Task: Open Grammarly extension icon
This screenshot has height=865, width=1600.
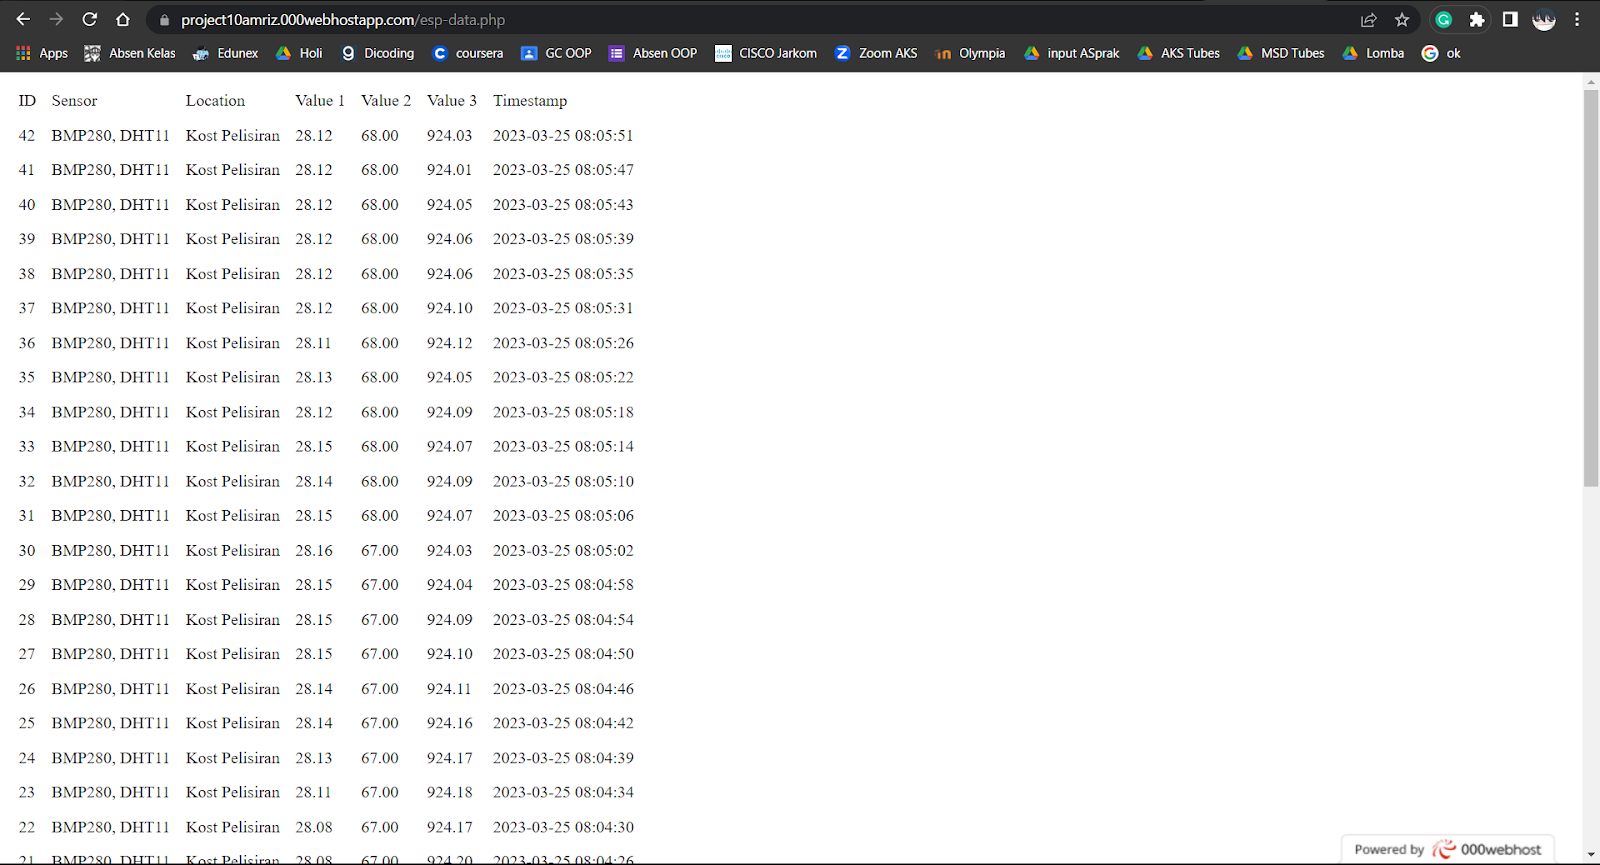Action: point(1443,20)
